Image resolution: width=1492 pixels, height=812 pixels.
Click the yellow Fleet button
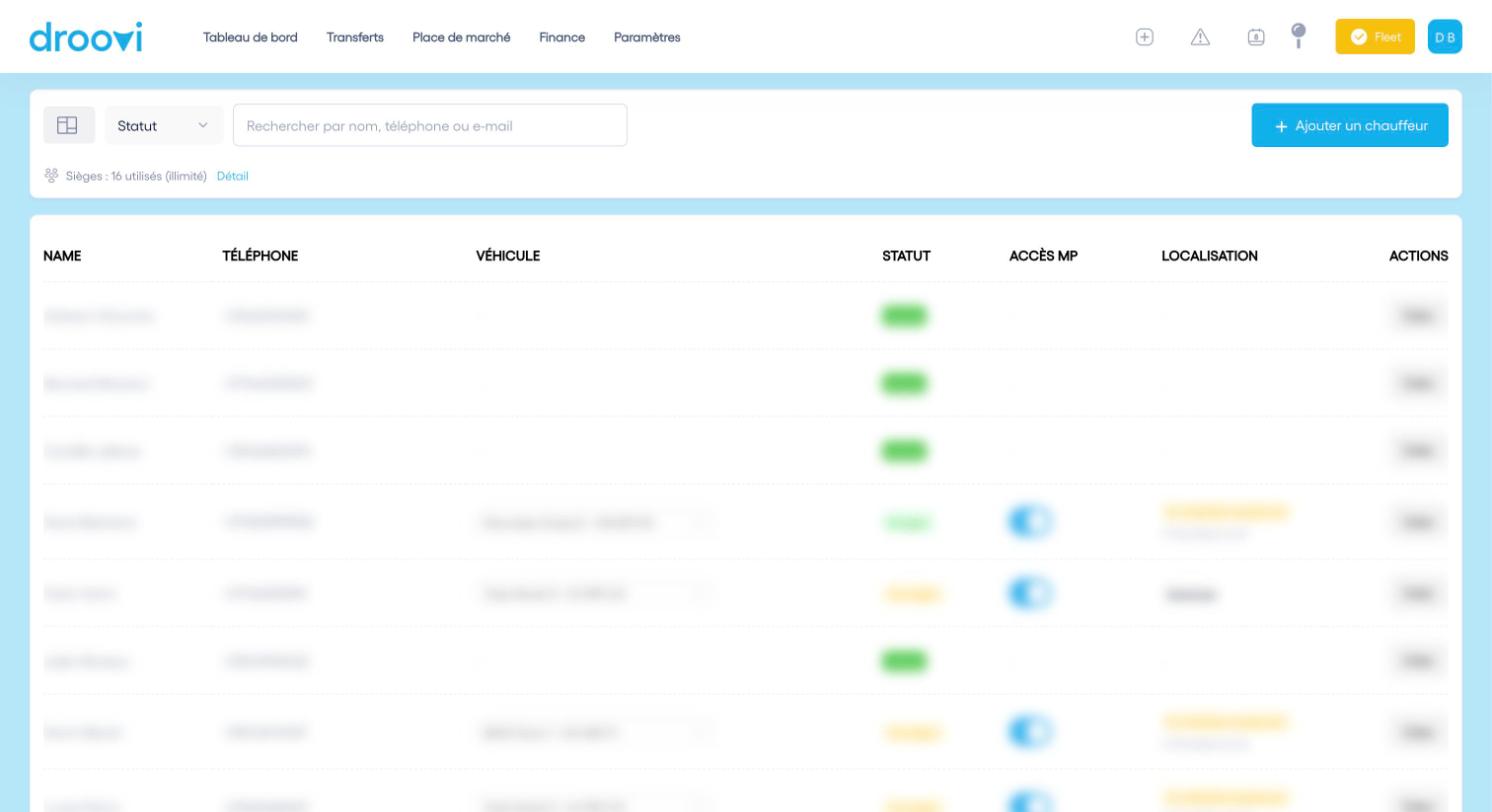coord(1375,37)
